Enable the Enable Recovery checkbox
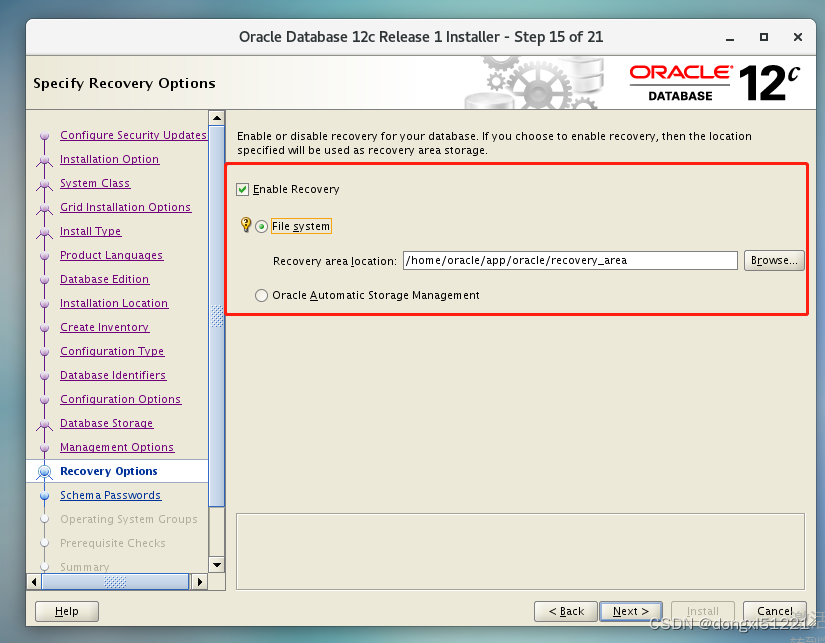825x643 pixels. click(x=244, y=188)
